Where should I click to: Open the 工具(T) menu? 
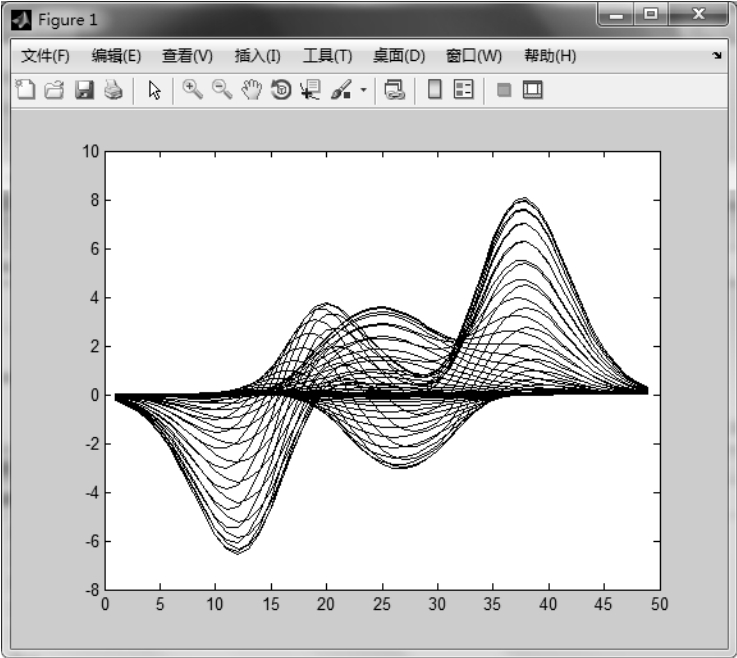[x=328, y=56]
